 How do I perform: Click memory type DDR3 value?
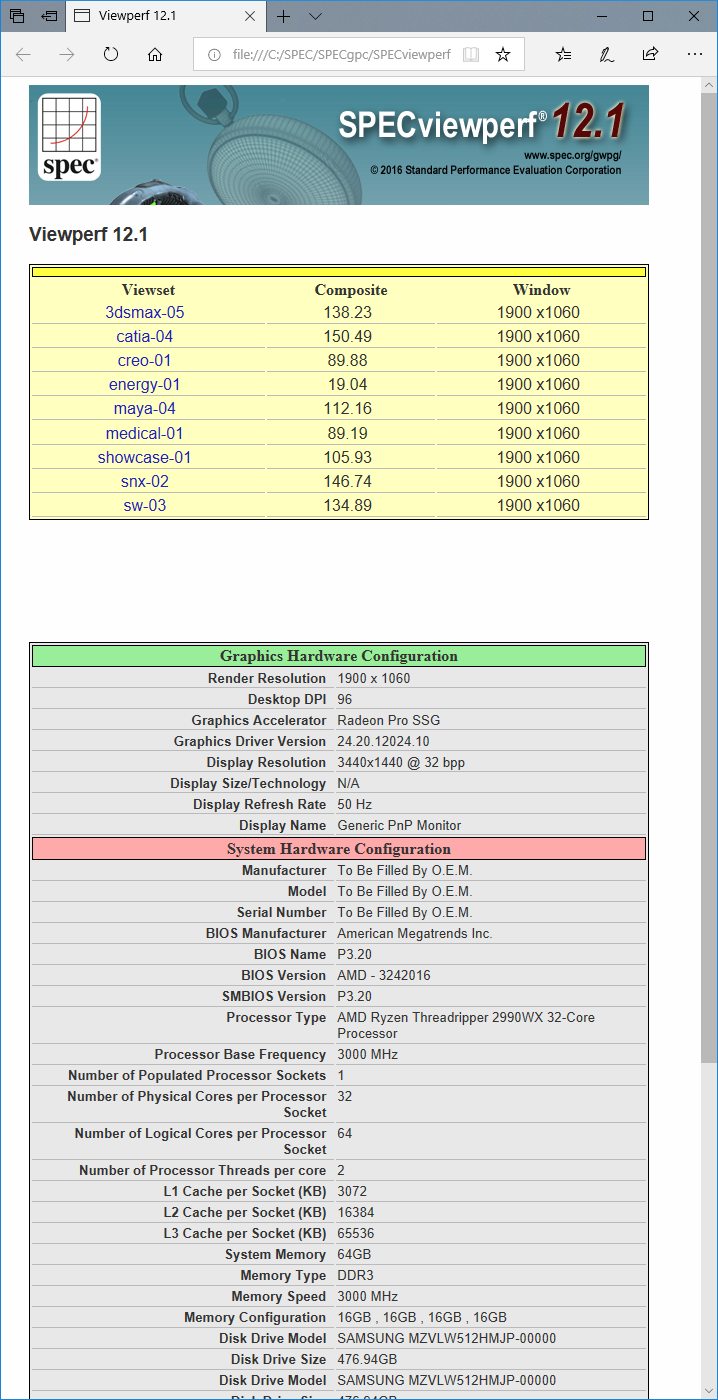coord(355,1275)
